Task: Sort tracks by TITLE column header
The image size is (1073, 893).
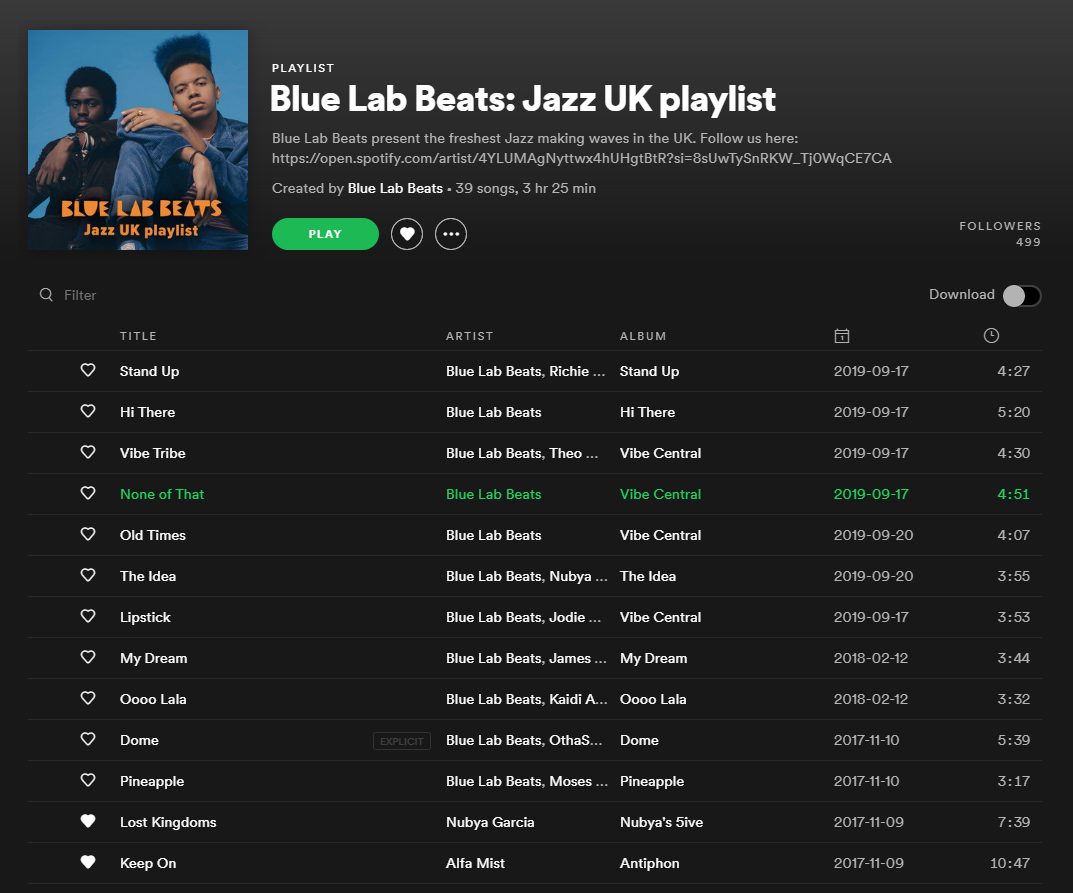Action: [138, 336]
